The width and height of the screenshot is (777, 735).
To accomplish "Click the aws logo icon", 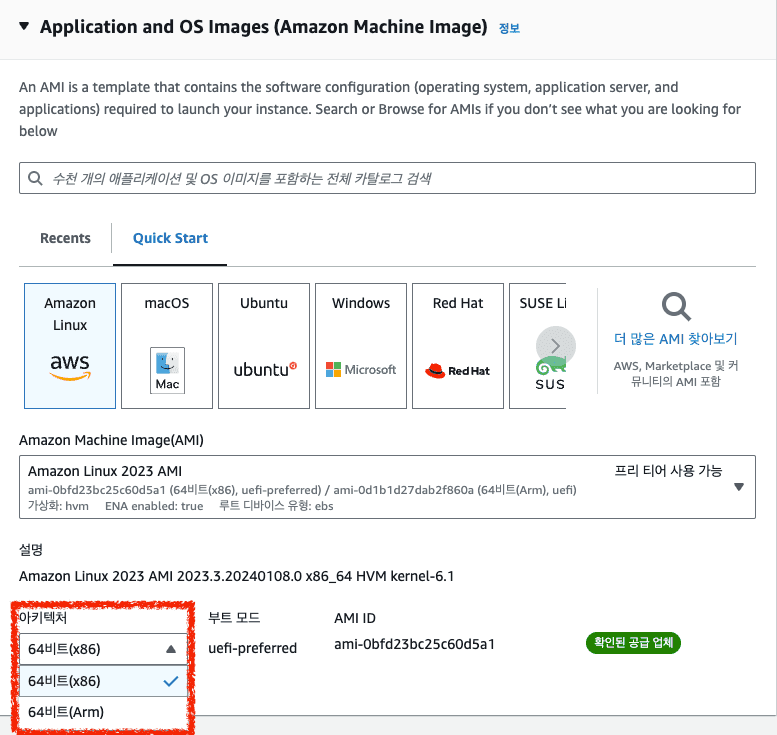I will coord(70,367).
